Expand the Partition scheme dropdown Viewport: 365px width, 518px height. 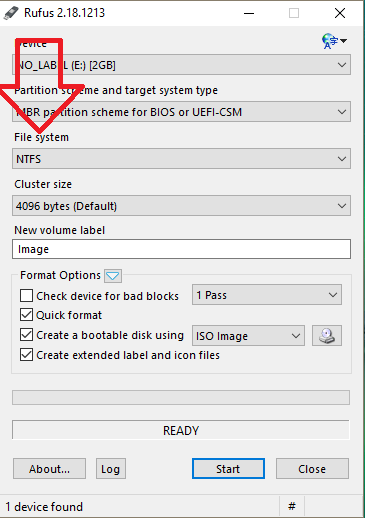pyautogui.click(x=181, y=112)
